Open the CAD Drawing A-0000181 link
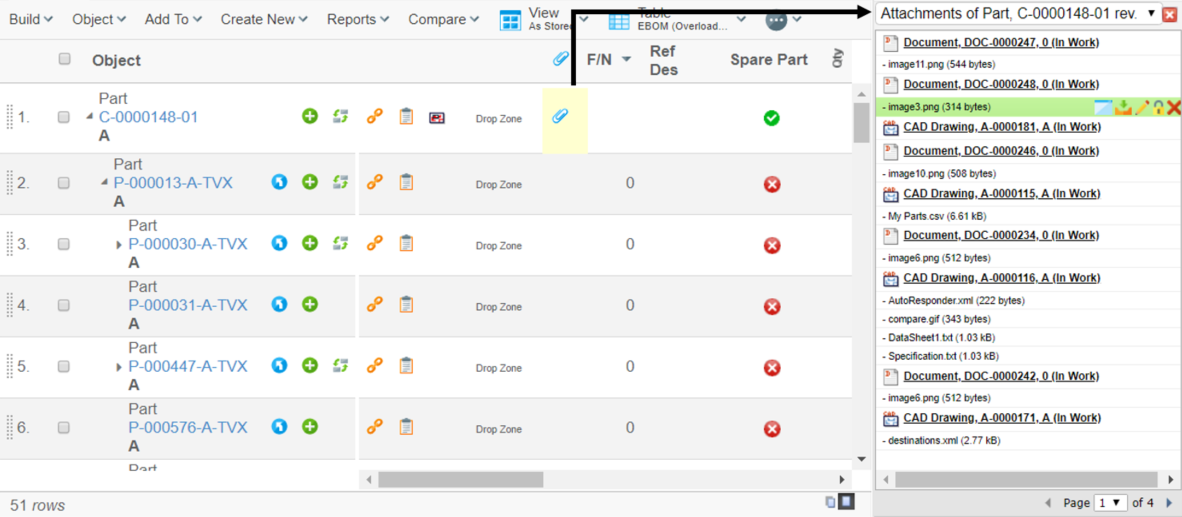This screenshot has height=517, width=1182. coord(1001,127)
